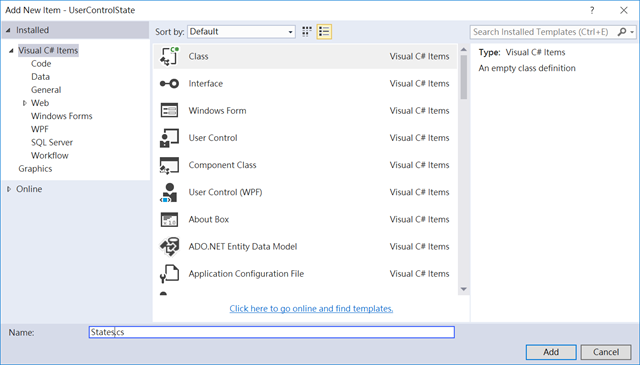
Task: Click the 'Component Class' template name
Action: click(x=222, y=165)
